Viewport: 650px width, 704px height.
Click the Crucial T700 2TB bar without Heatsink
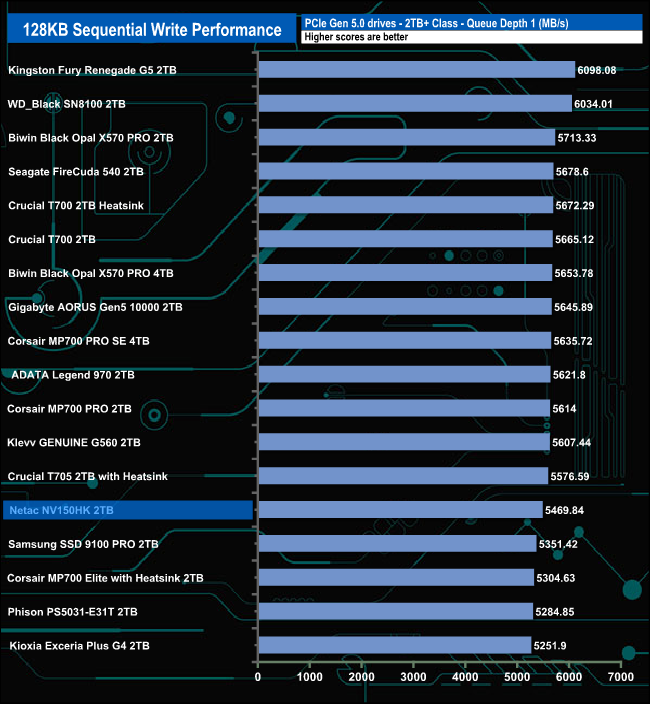click(x=406, y=239)
